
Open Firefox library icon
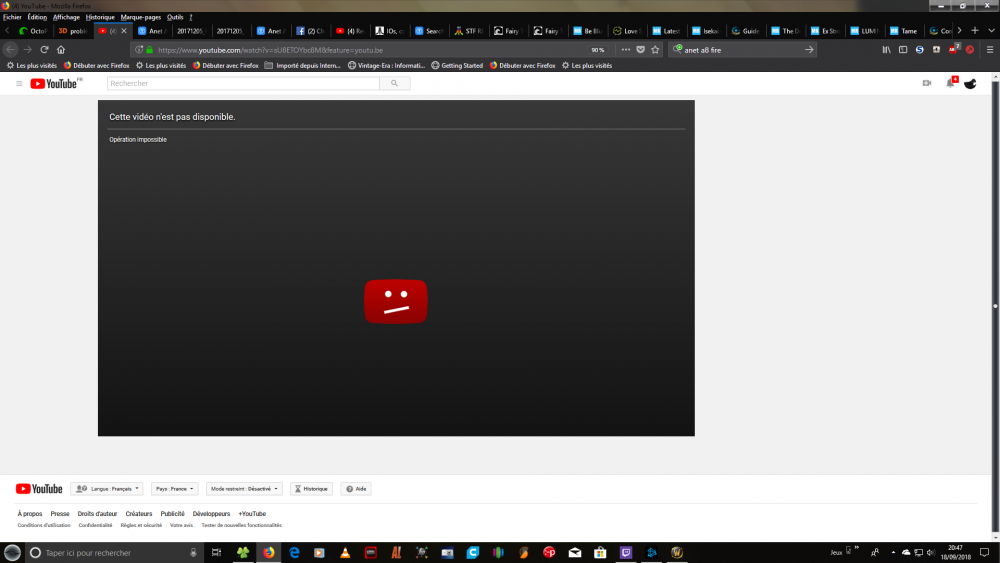(886, 50)
